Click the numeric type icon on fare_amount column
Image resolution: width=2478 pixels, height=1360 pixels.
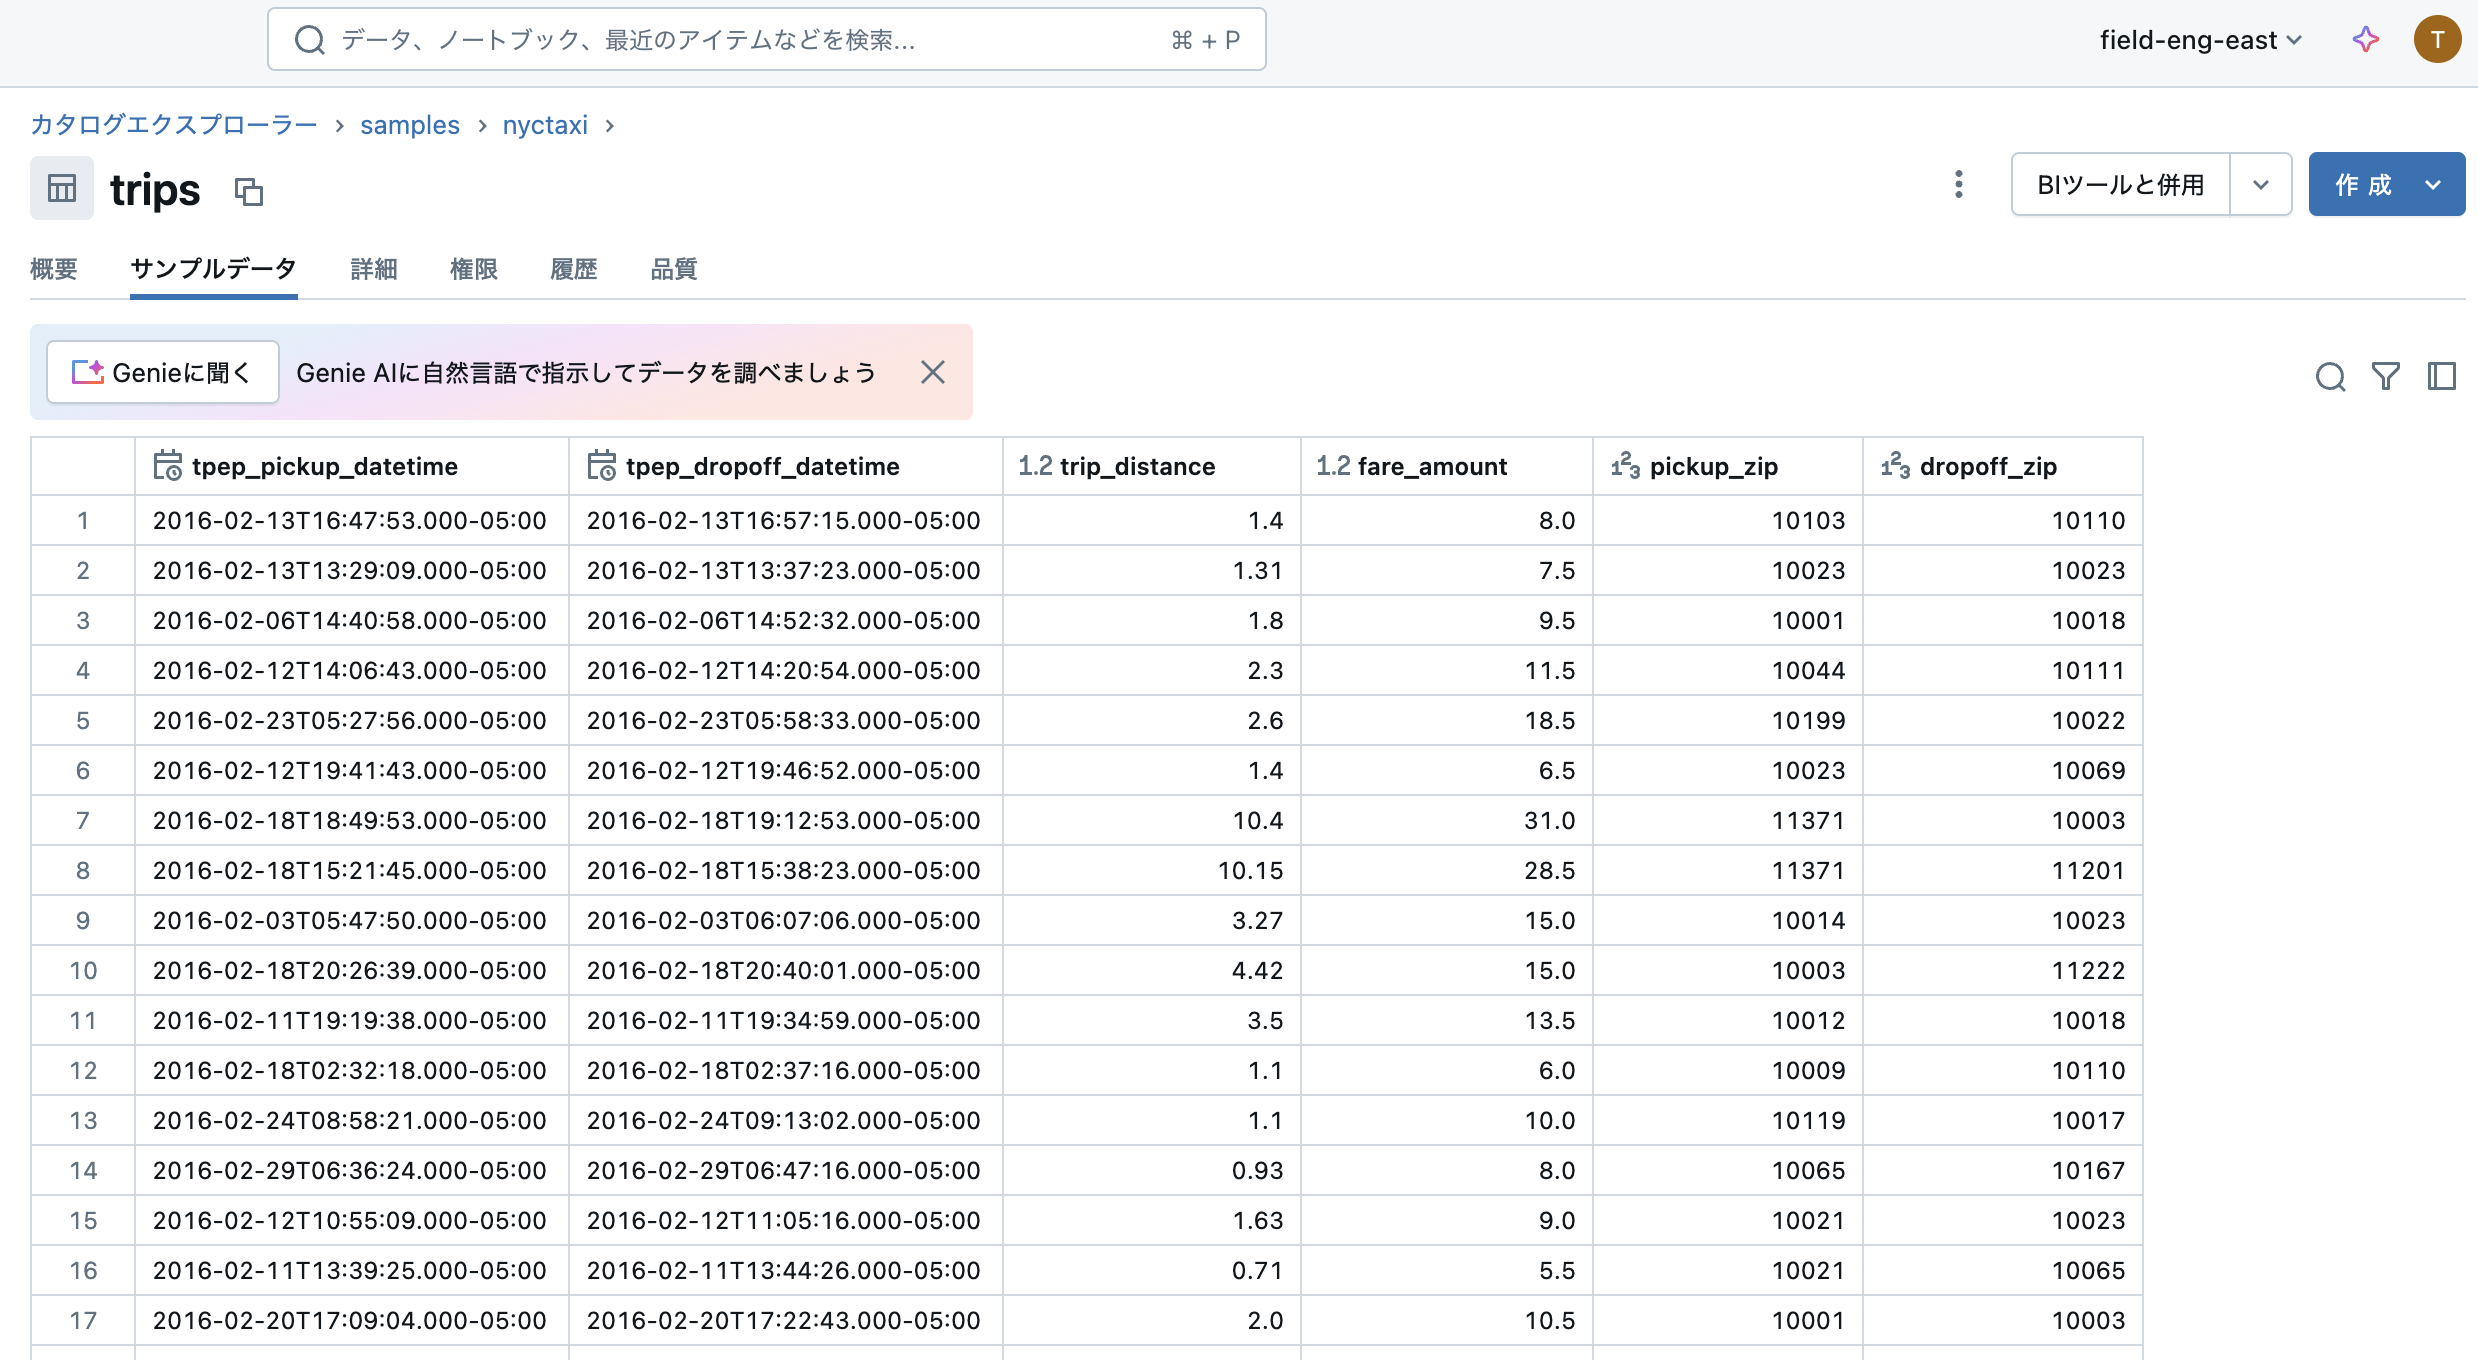1331,465
